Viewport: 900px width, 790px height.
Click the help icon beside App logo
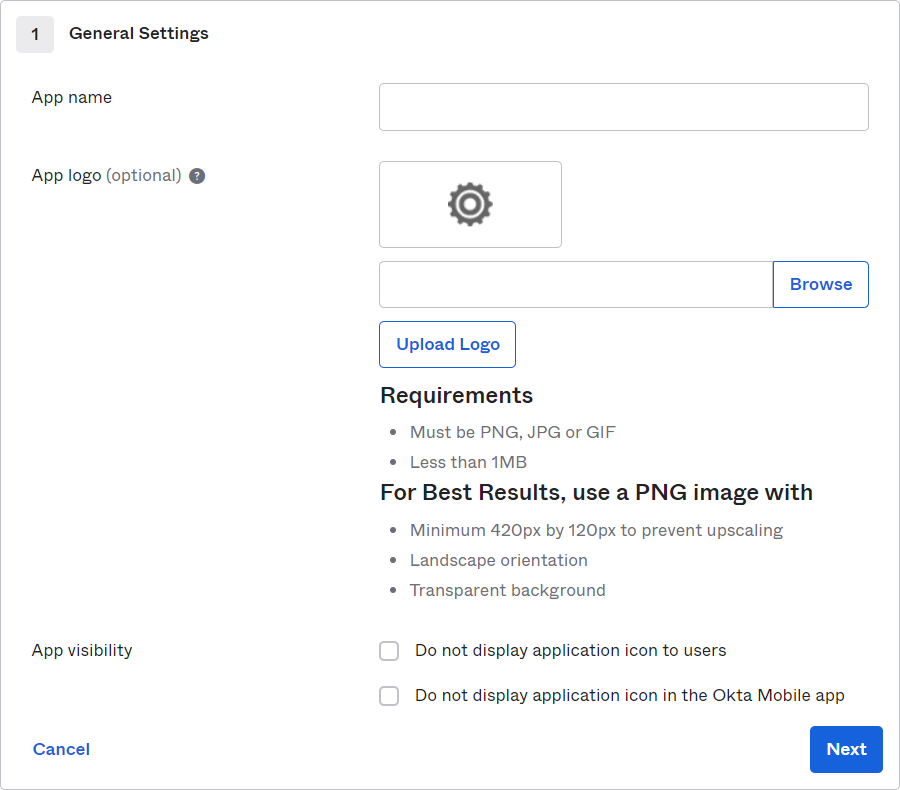[197, 176]
